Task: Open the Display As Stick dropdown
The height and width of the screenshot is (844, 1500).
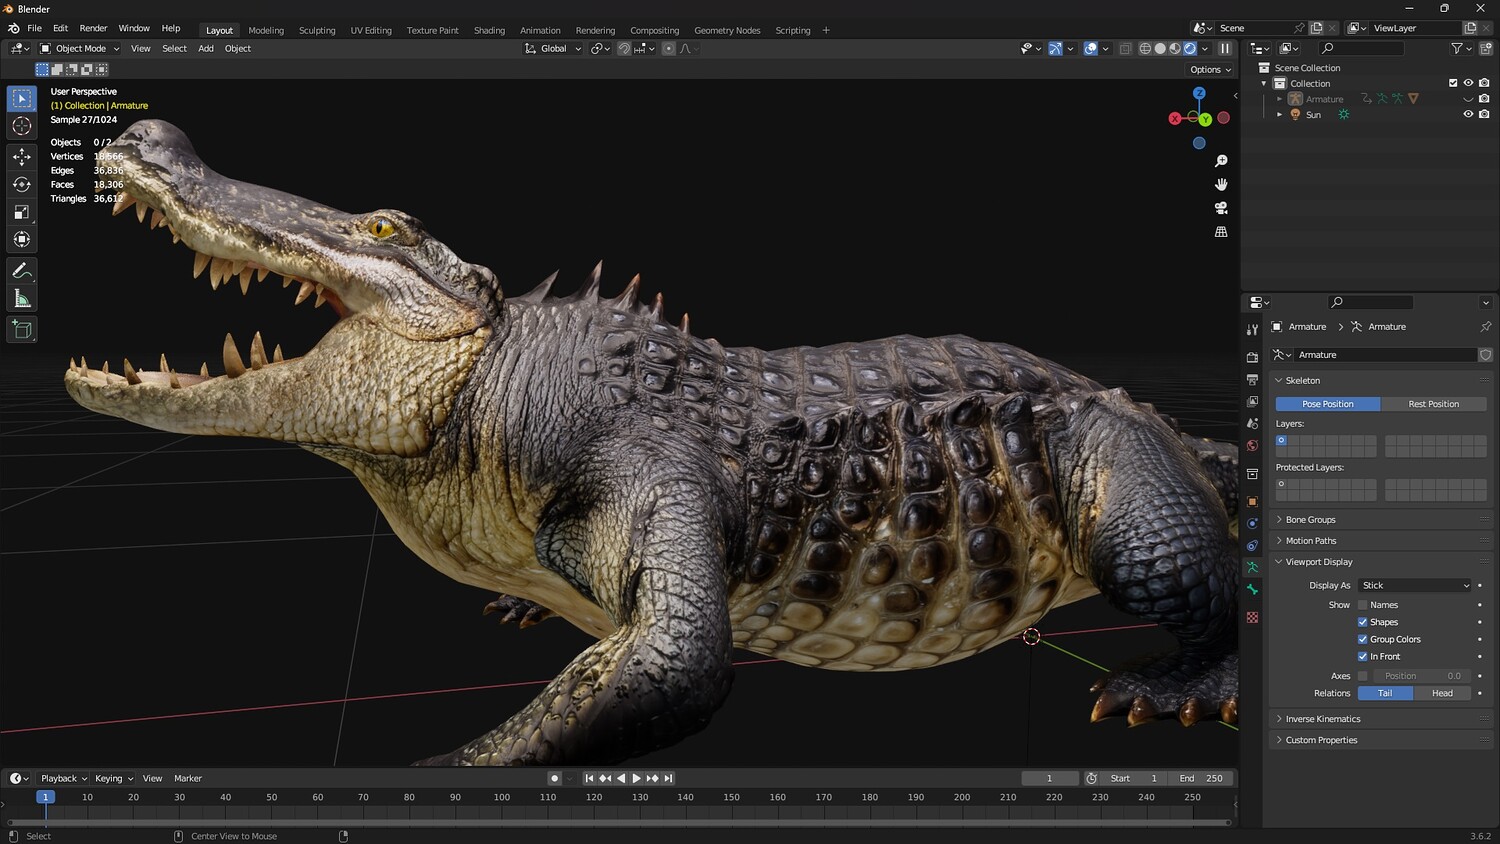Action: 1415,585
